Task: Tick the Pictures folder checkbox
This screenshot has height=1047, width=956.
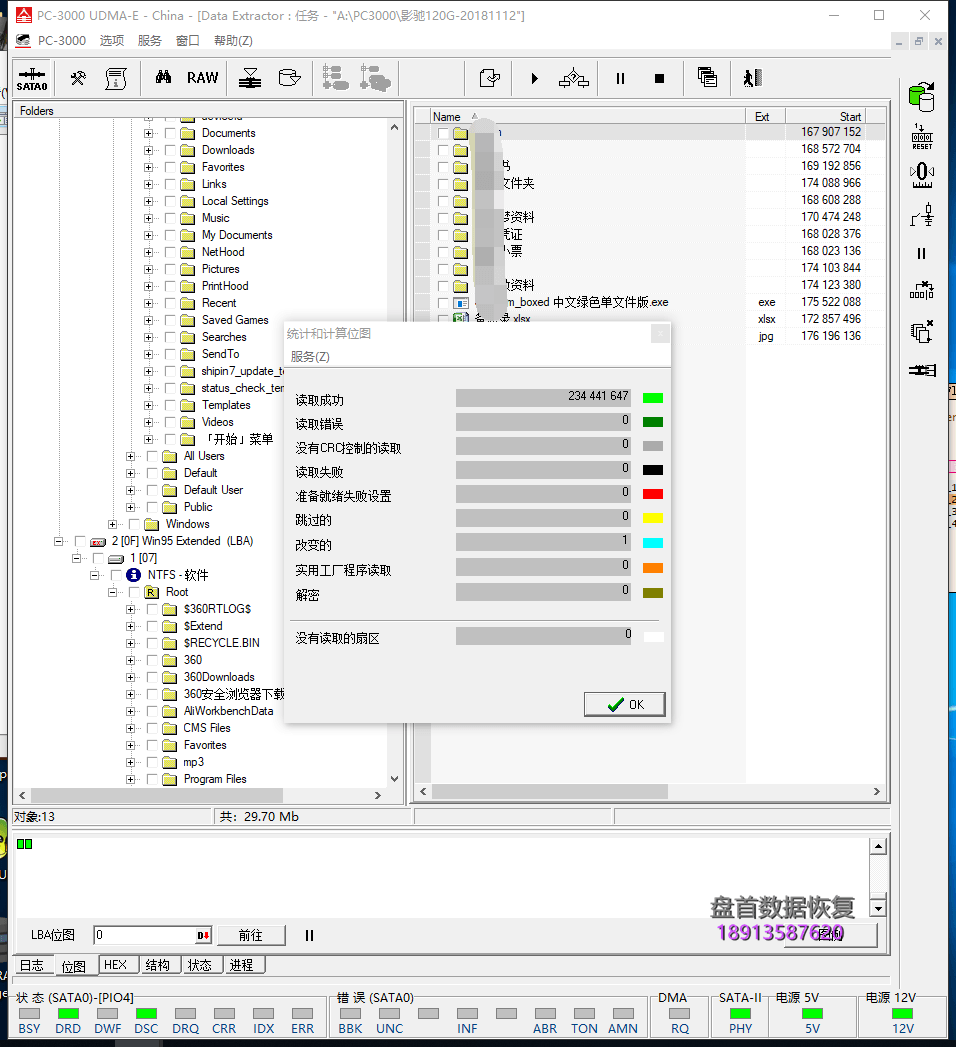Action: click(170, 269)
